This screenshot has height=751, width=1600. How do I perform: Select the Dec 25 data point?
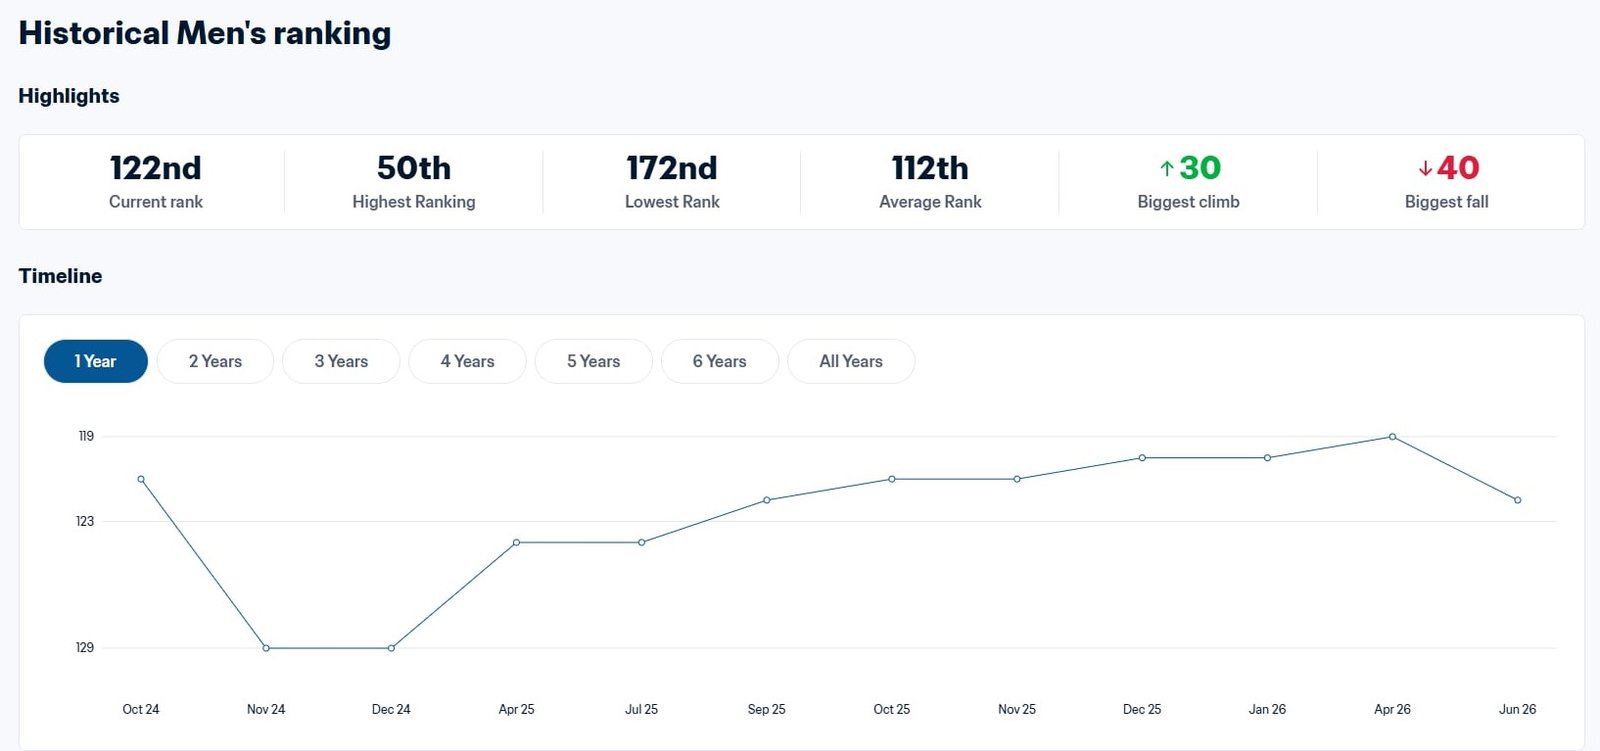[1142, 458]
